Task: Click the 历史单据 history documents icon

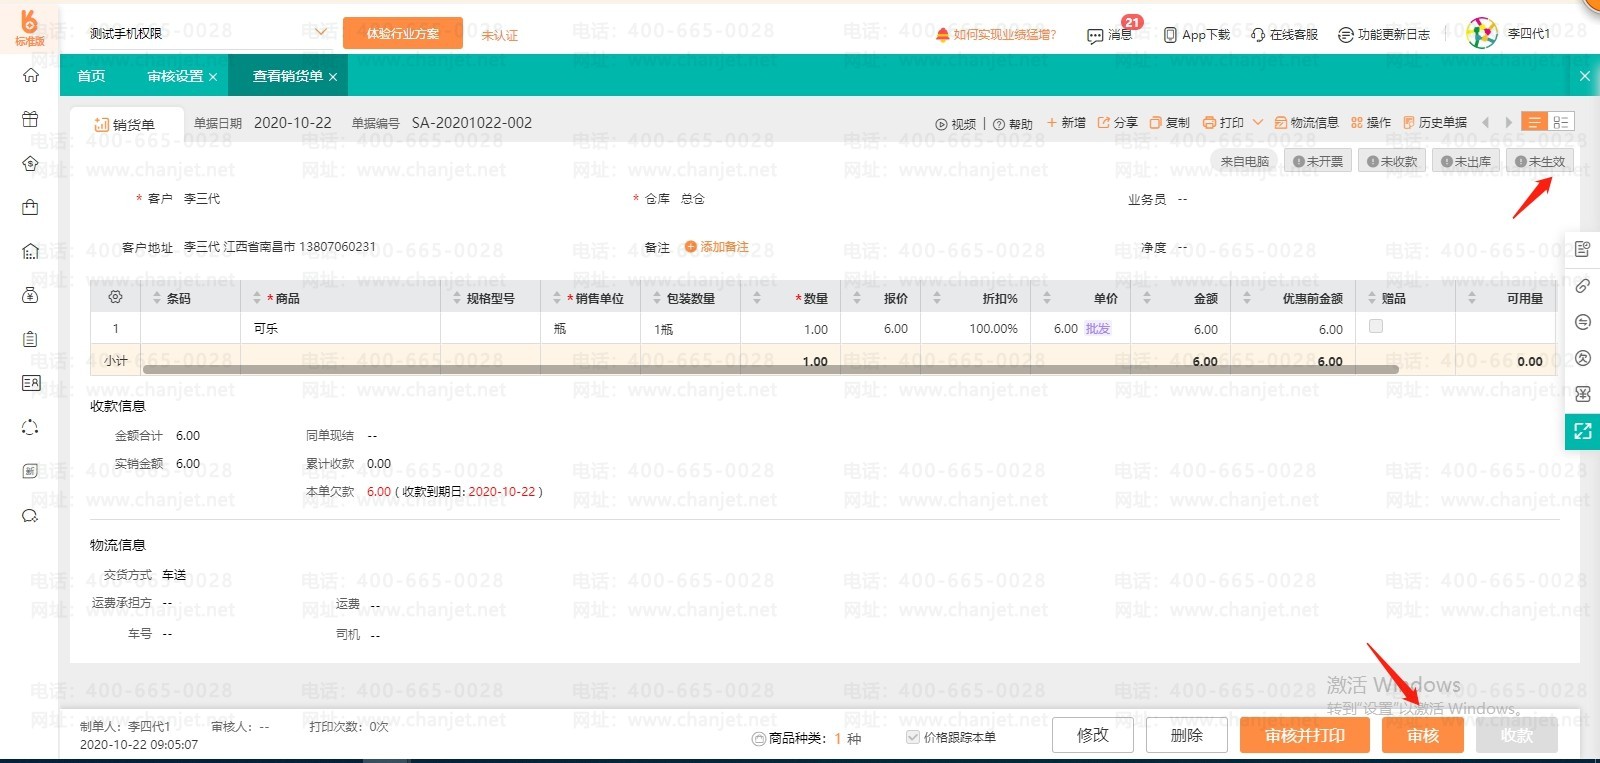Action: (1409, 123)
